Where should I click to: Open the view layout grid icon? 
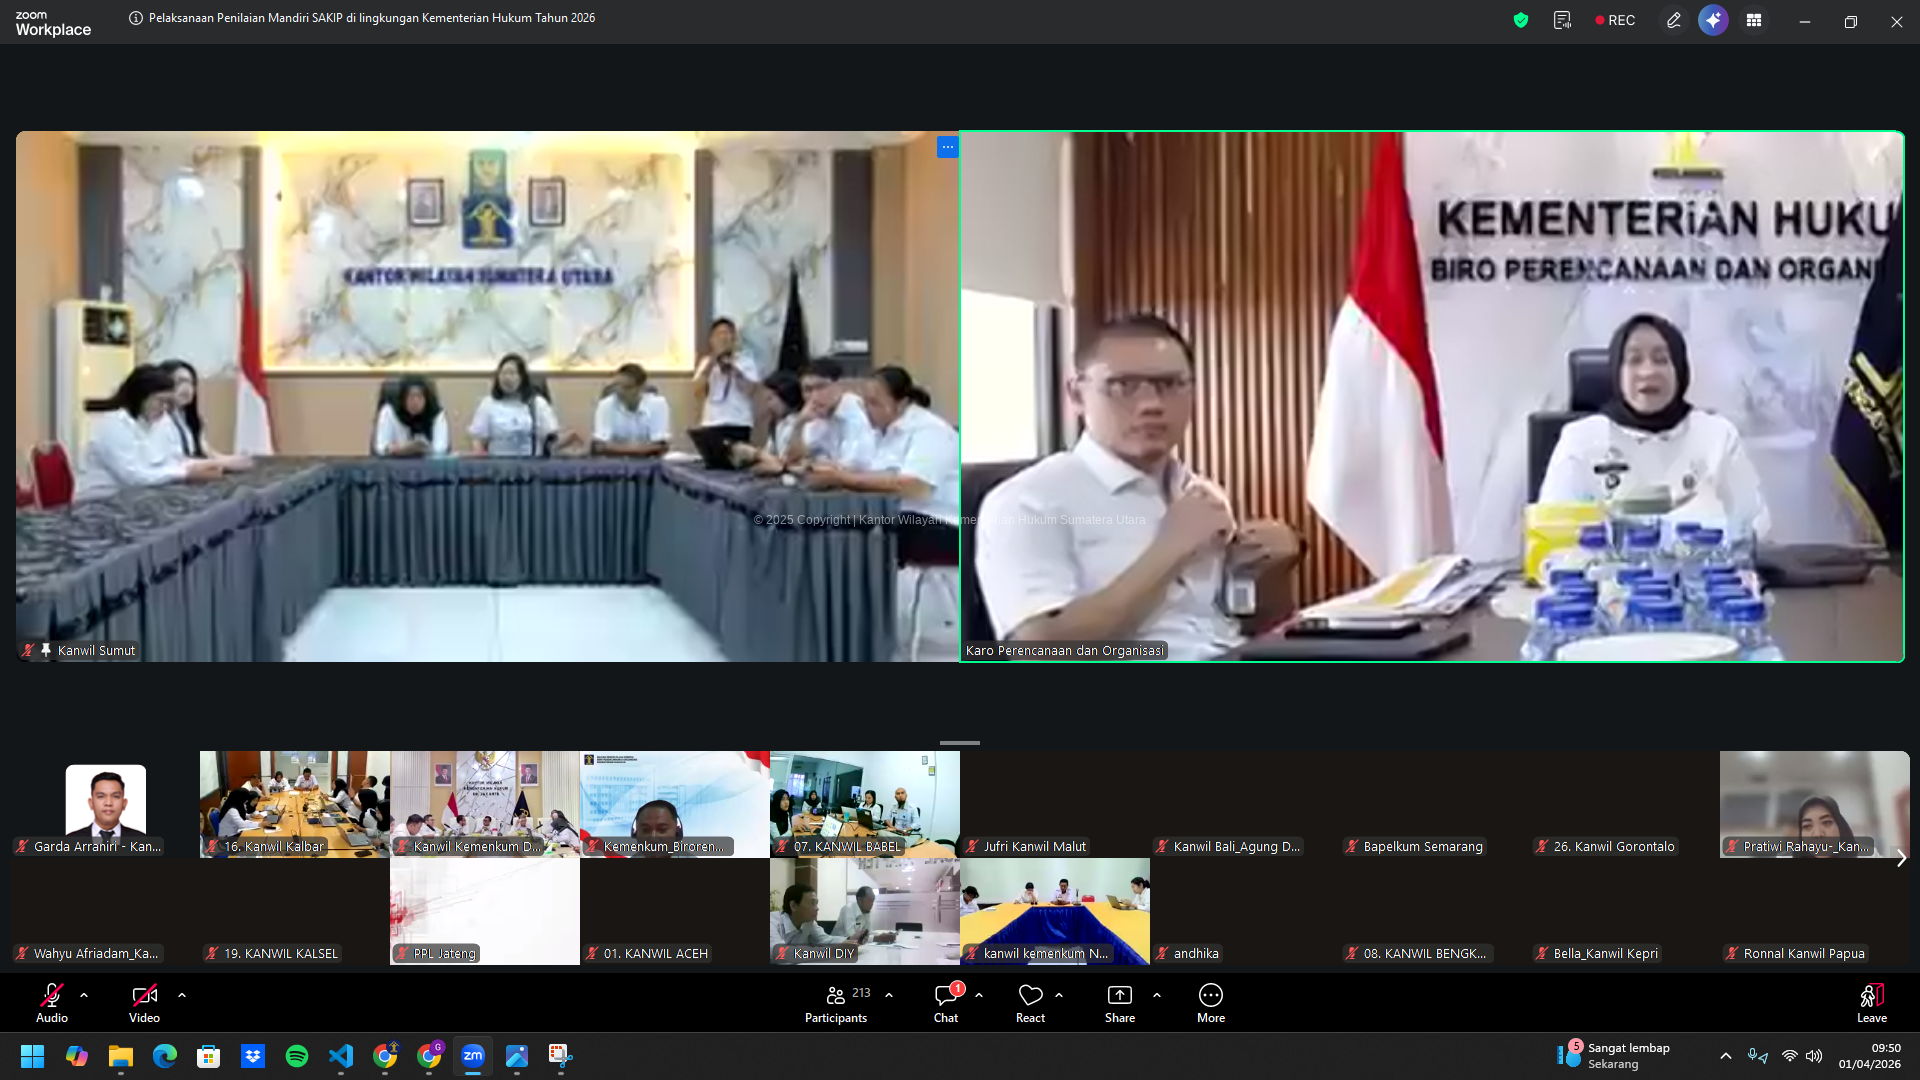coord(1754,20)
